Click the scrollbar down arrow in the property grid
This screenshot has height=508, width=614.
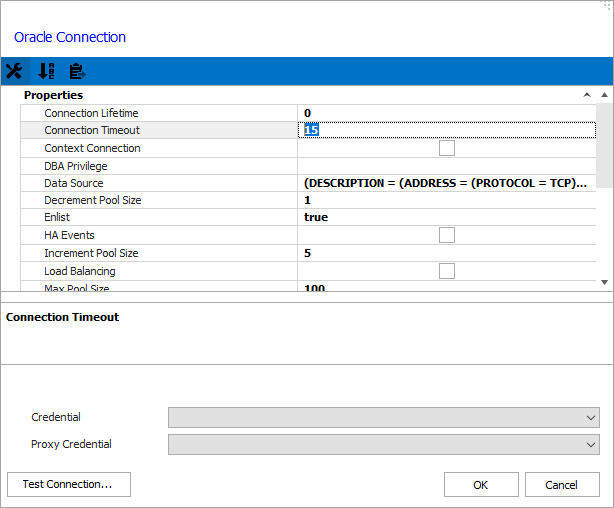tap(605, 282)
